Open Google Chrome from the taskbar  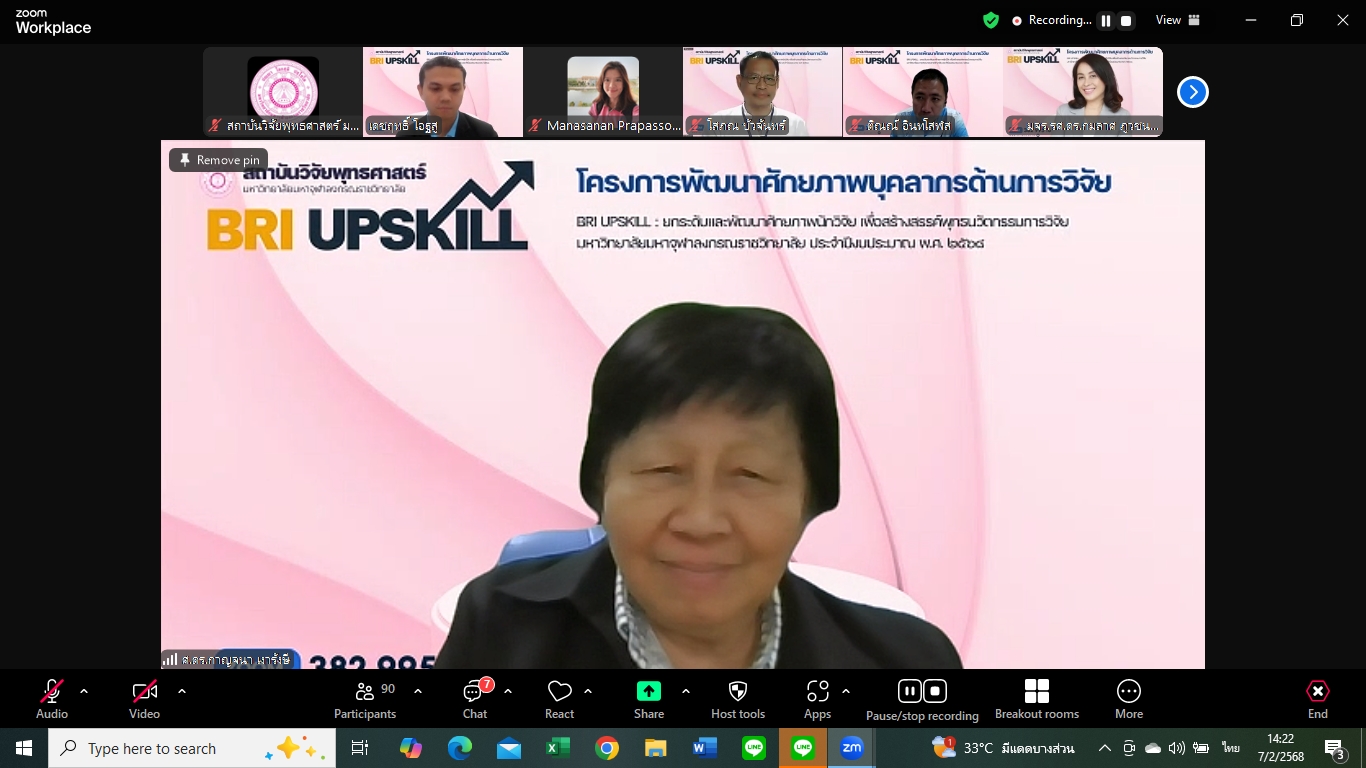tap(607, 748)
